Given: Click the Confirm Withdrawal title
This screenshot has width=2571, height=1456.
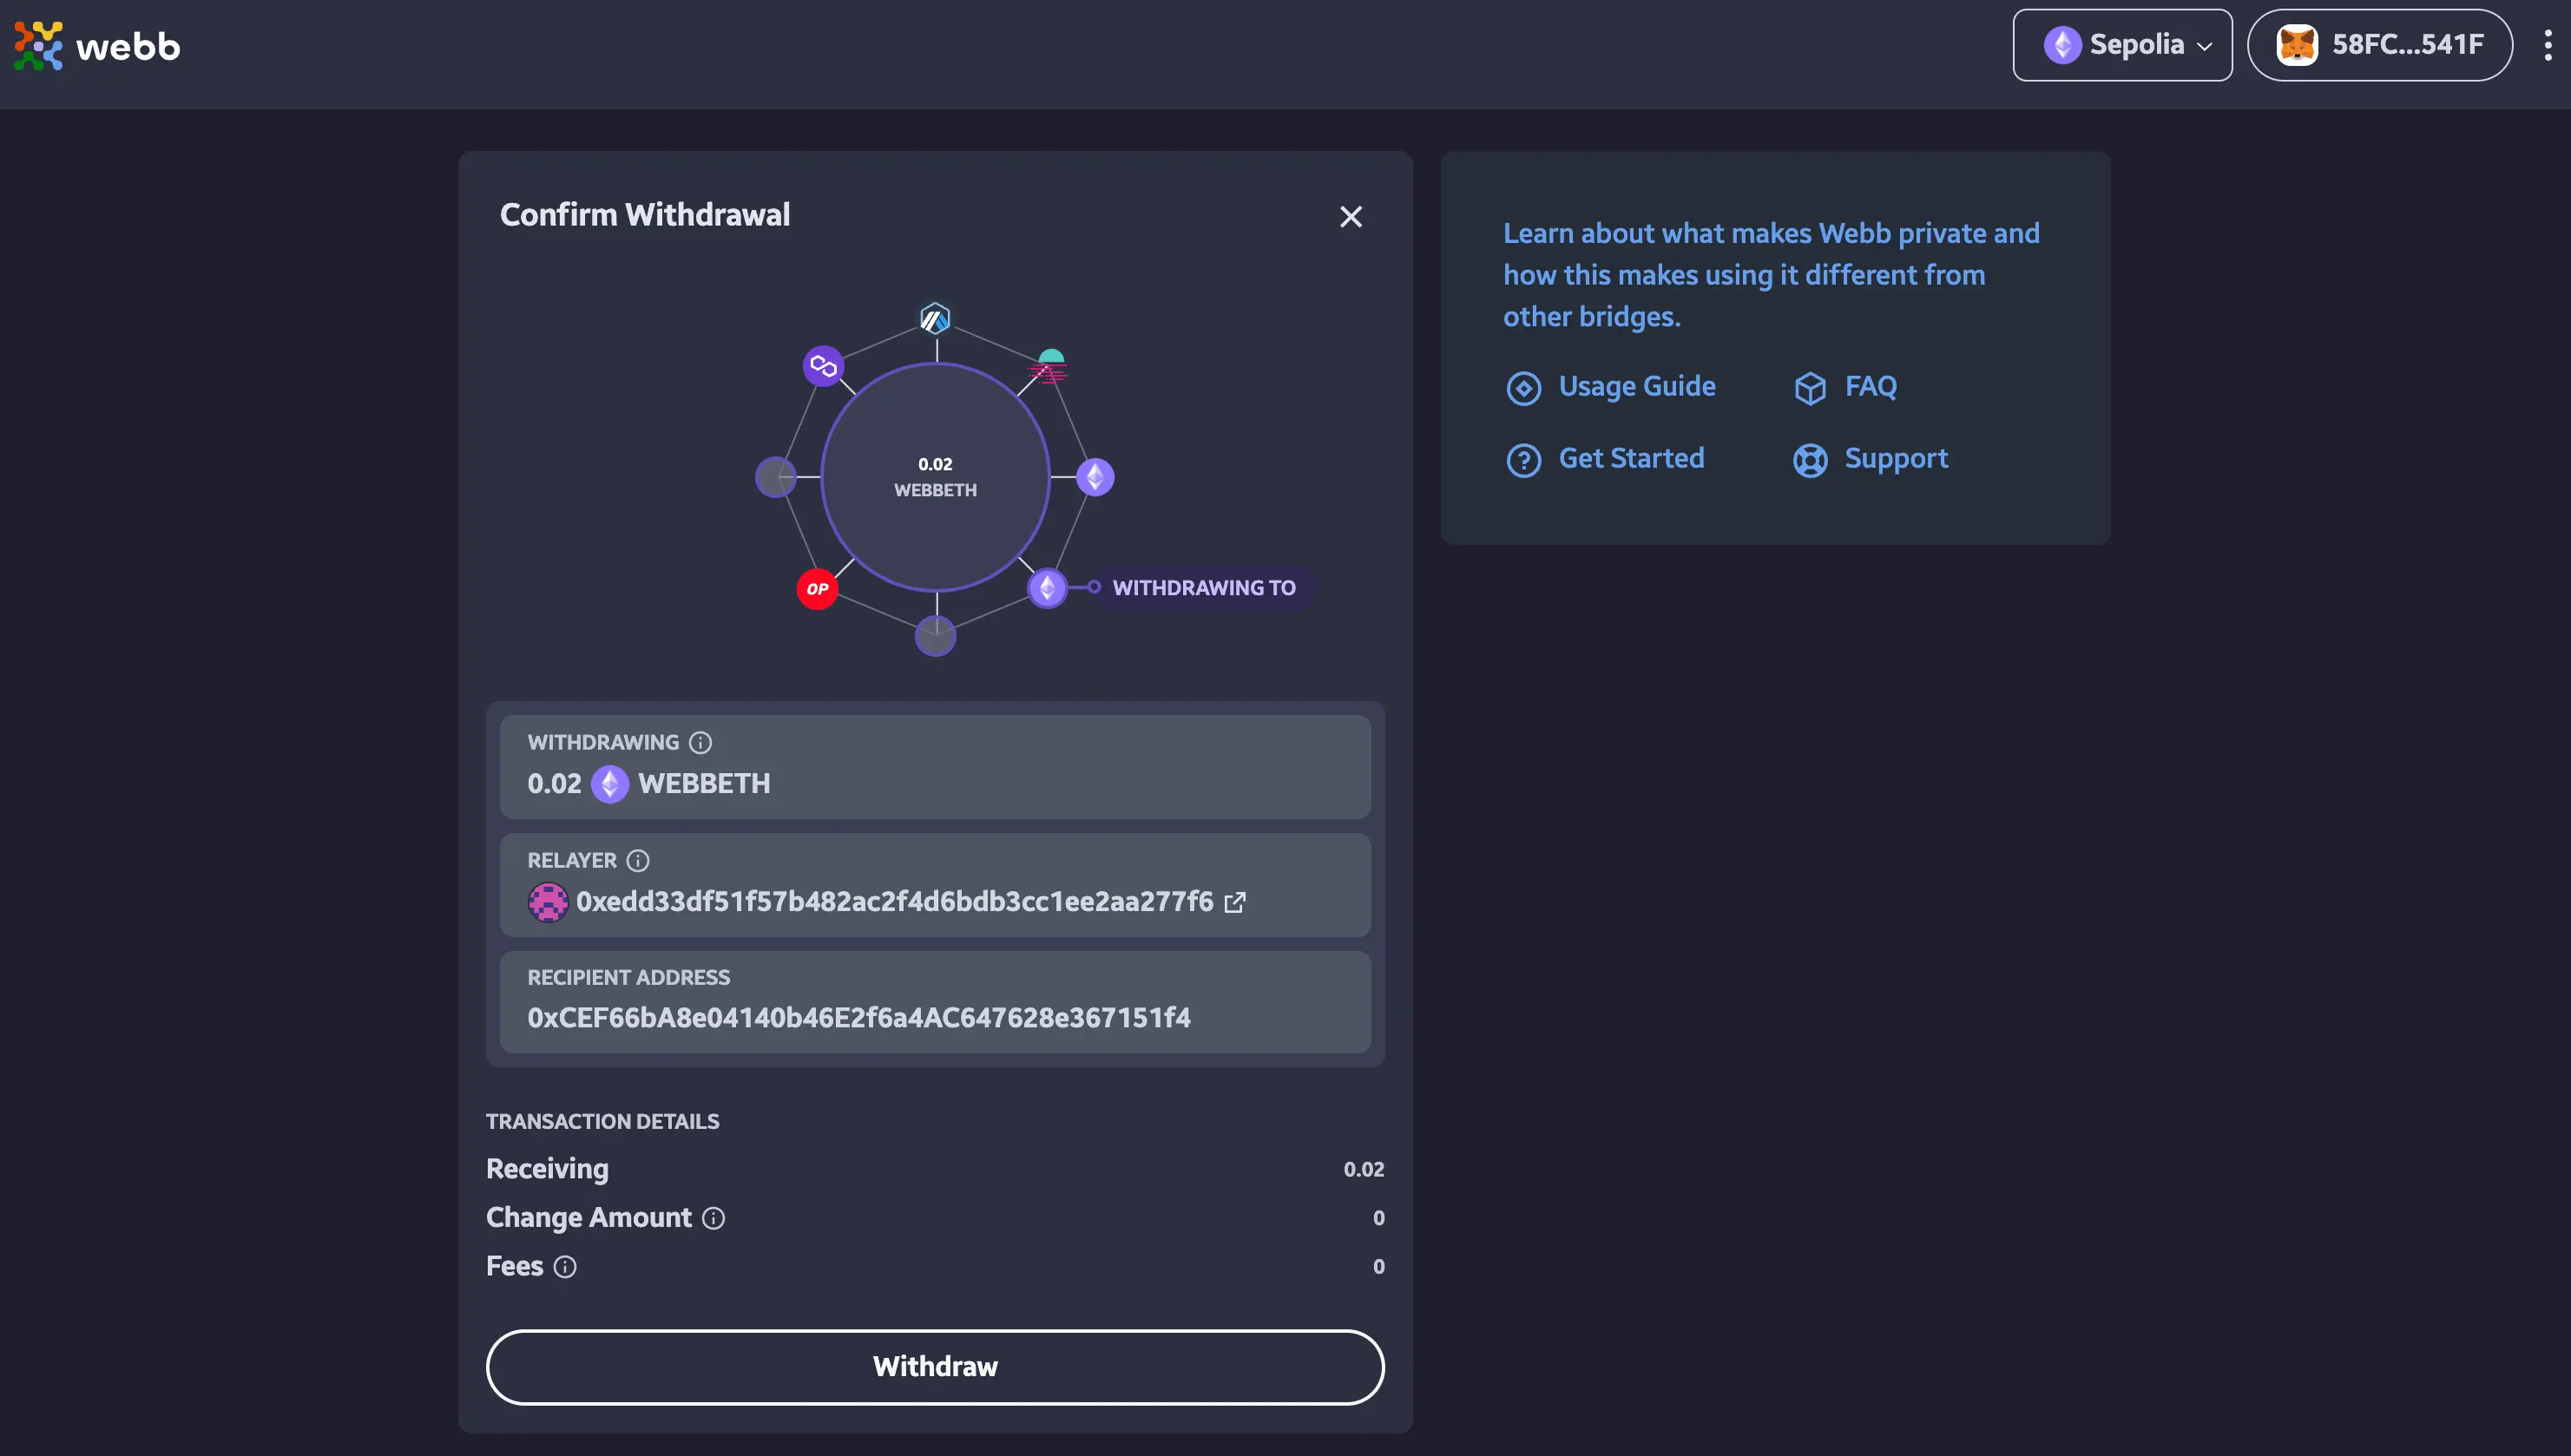Looking at the screenshot, I should point(645,215).
